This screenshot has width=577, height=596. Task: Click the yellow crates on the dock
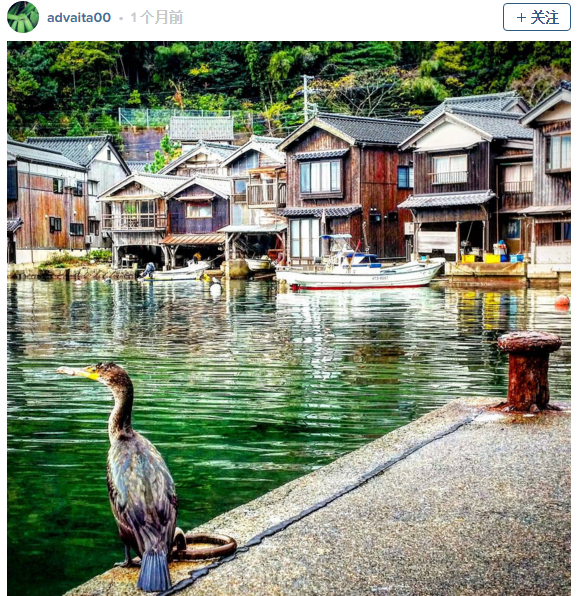(x=480, y=258)
